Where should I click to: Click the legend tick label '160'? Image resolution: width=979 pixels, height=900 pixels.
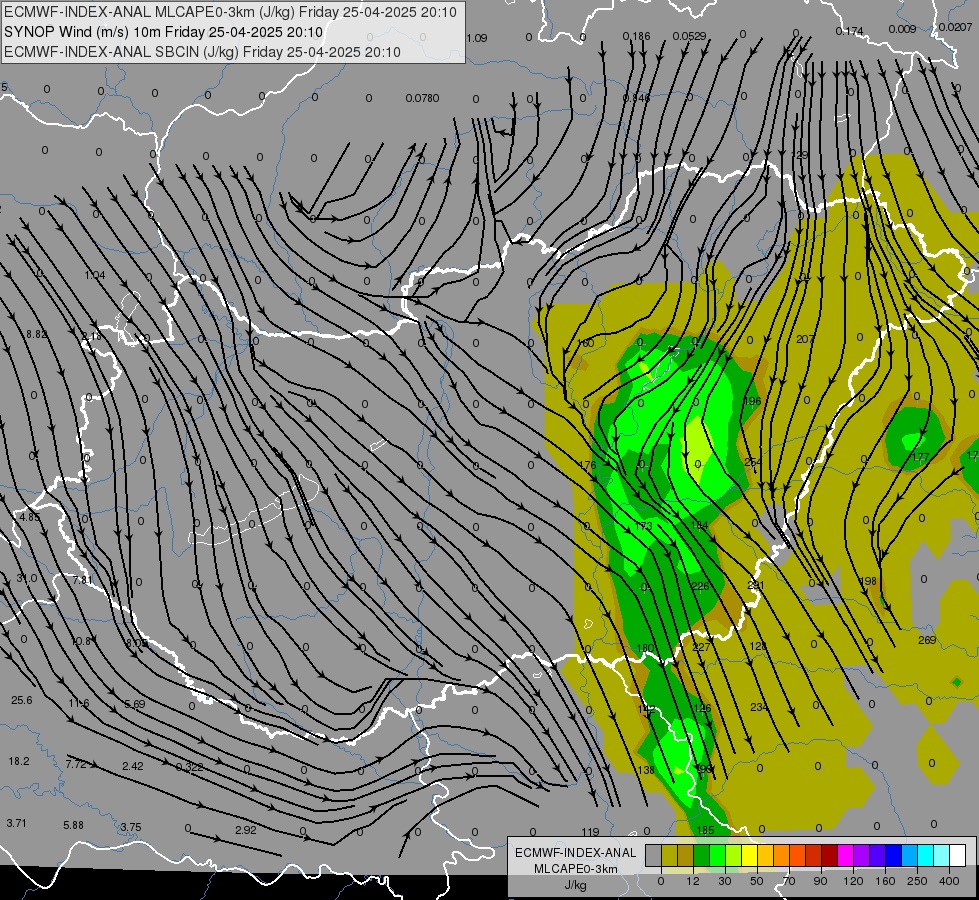[885, 881]
